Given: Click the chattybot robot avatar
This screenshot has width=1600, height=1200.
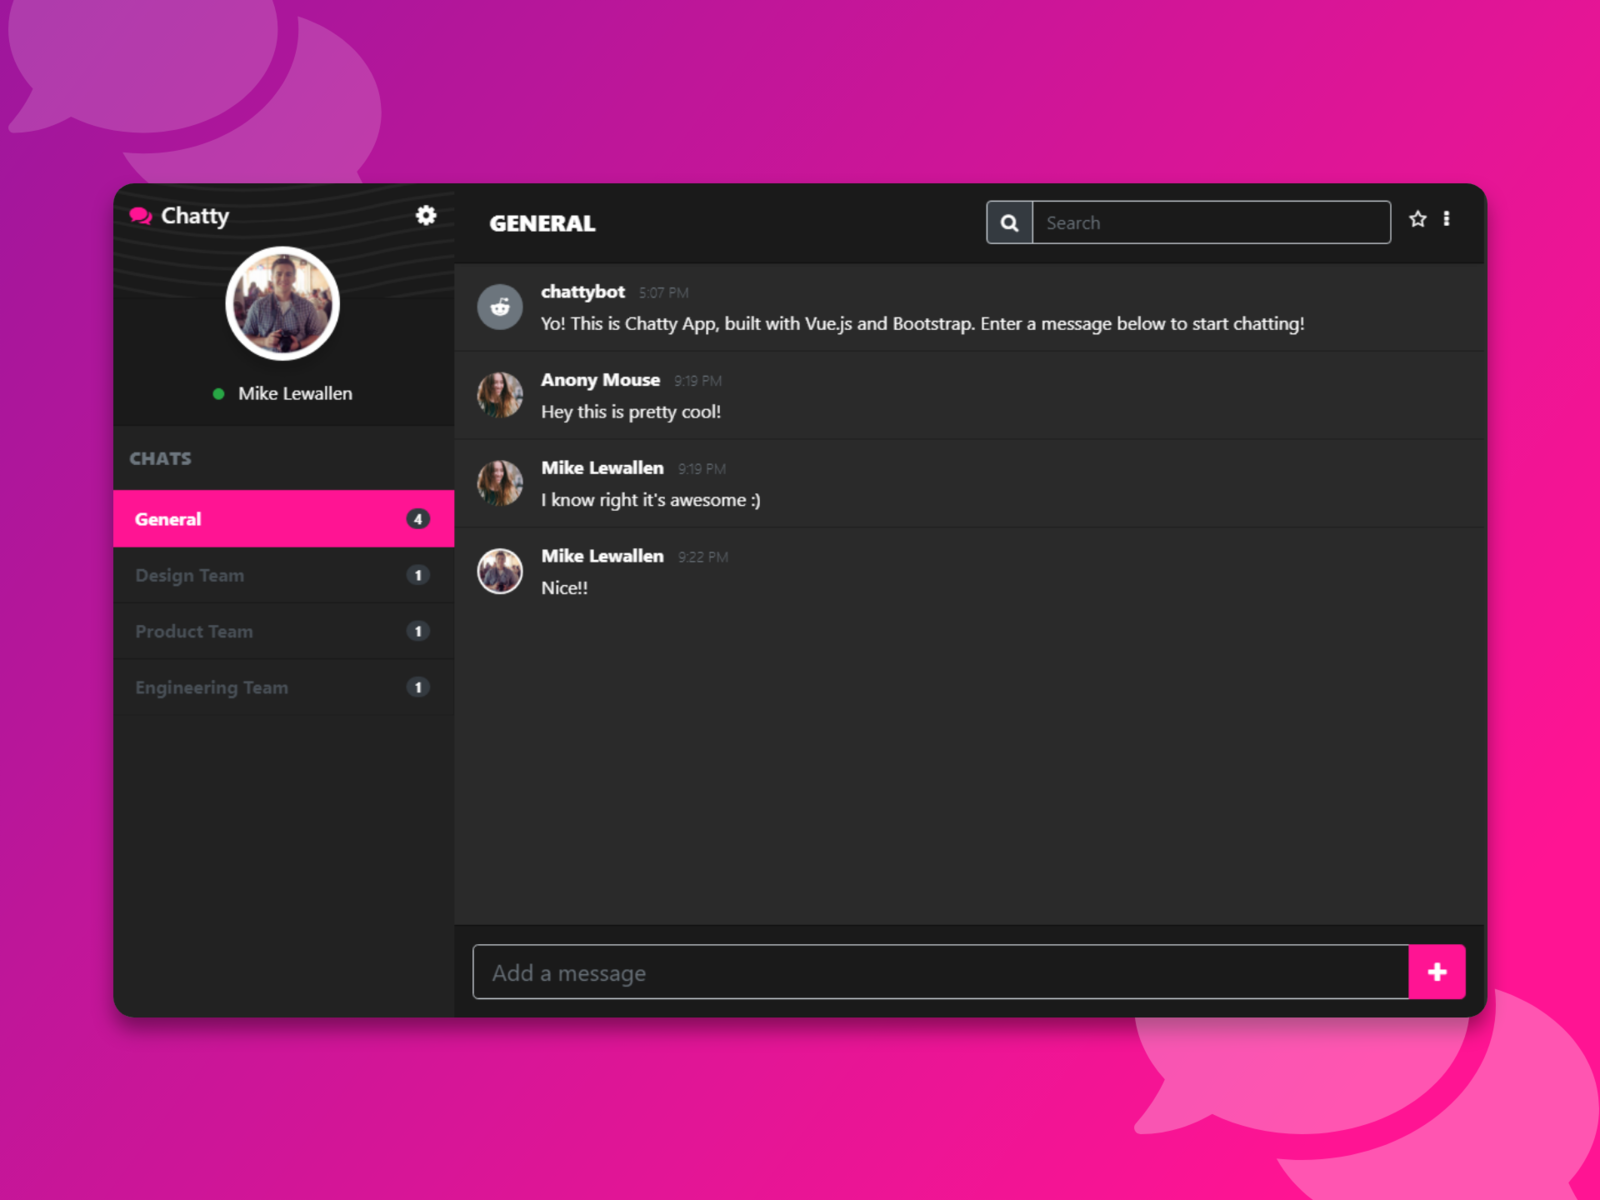Looking at the screenshot, I should [x=500, y=307].
